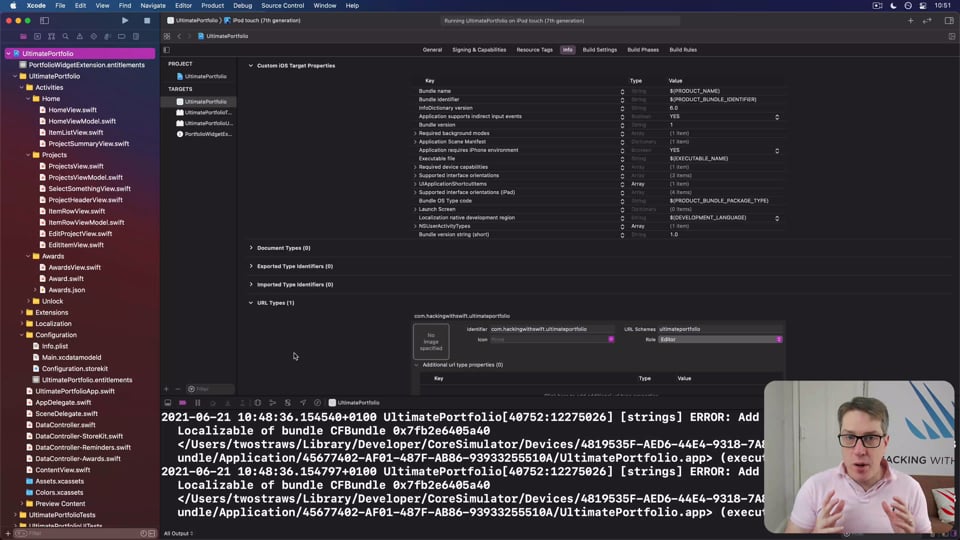Open environment overrides
The height and width of the screenshot is (540, 960).
[288, 403]
